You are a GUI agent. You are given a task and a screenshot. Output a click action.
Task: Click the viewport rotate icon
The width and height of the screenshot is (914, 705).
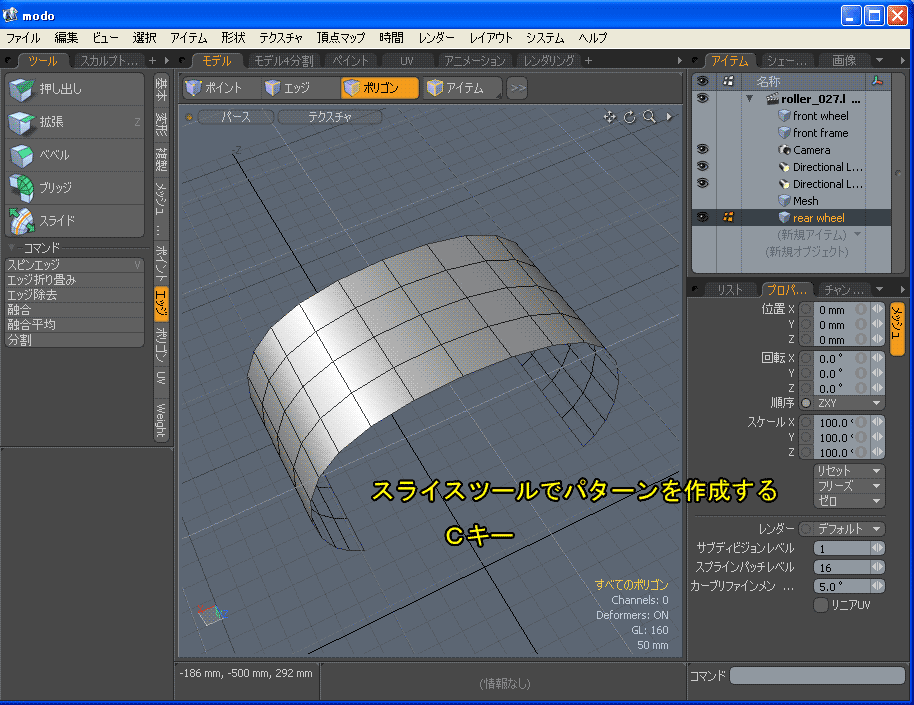coord(630,117)
